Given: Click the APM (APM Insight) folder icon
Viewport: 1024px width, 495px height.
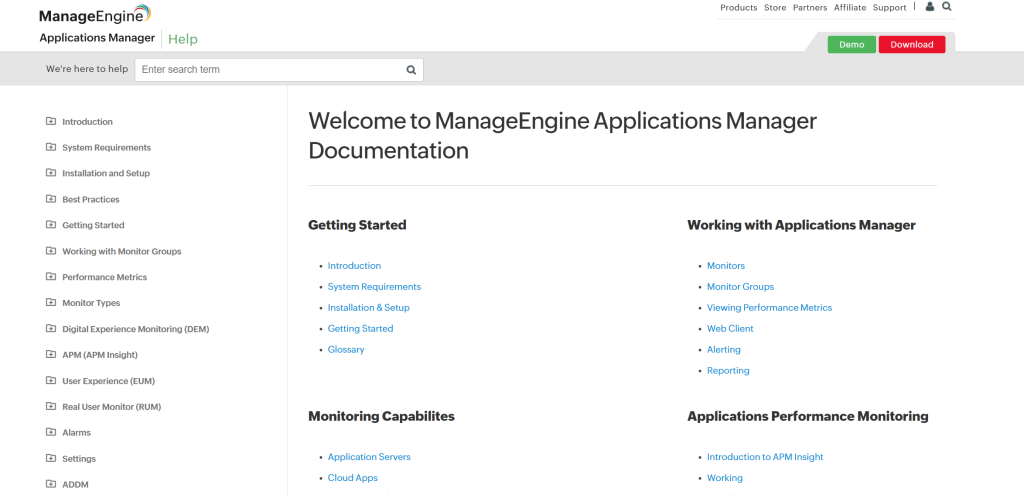Looking at the screenshot, I should click(x=51, y=355).
